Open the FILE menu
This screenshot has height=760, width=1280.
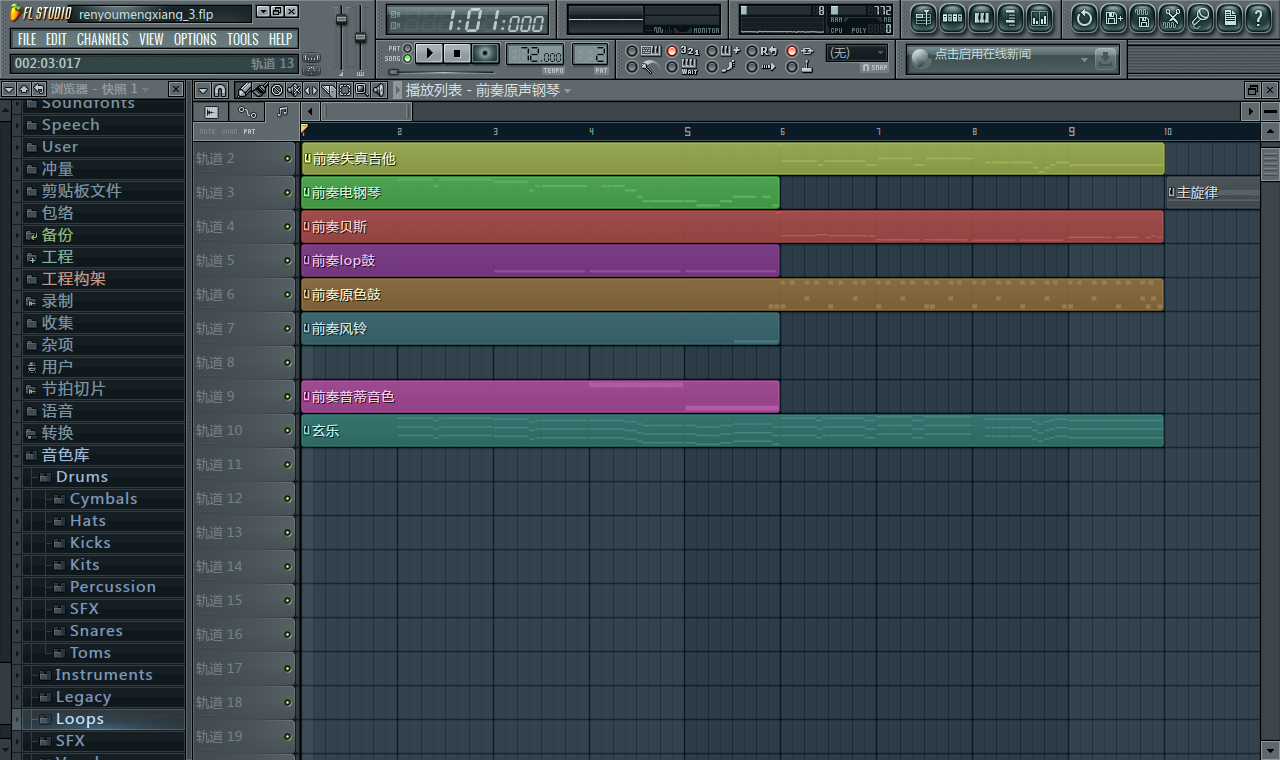tap(27, 39)
